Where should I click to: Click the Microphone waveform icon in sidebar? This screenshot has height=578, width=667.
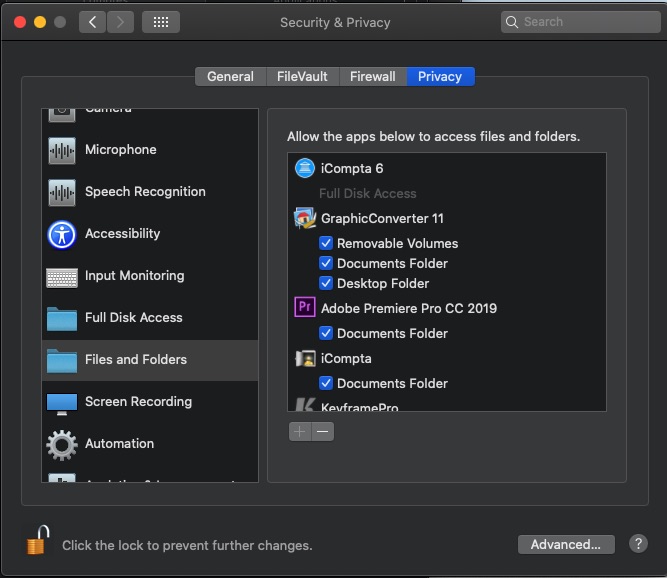click(x=62, y=151)
